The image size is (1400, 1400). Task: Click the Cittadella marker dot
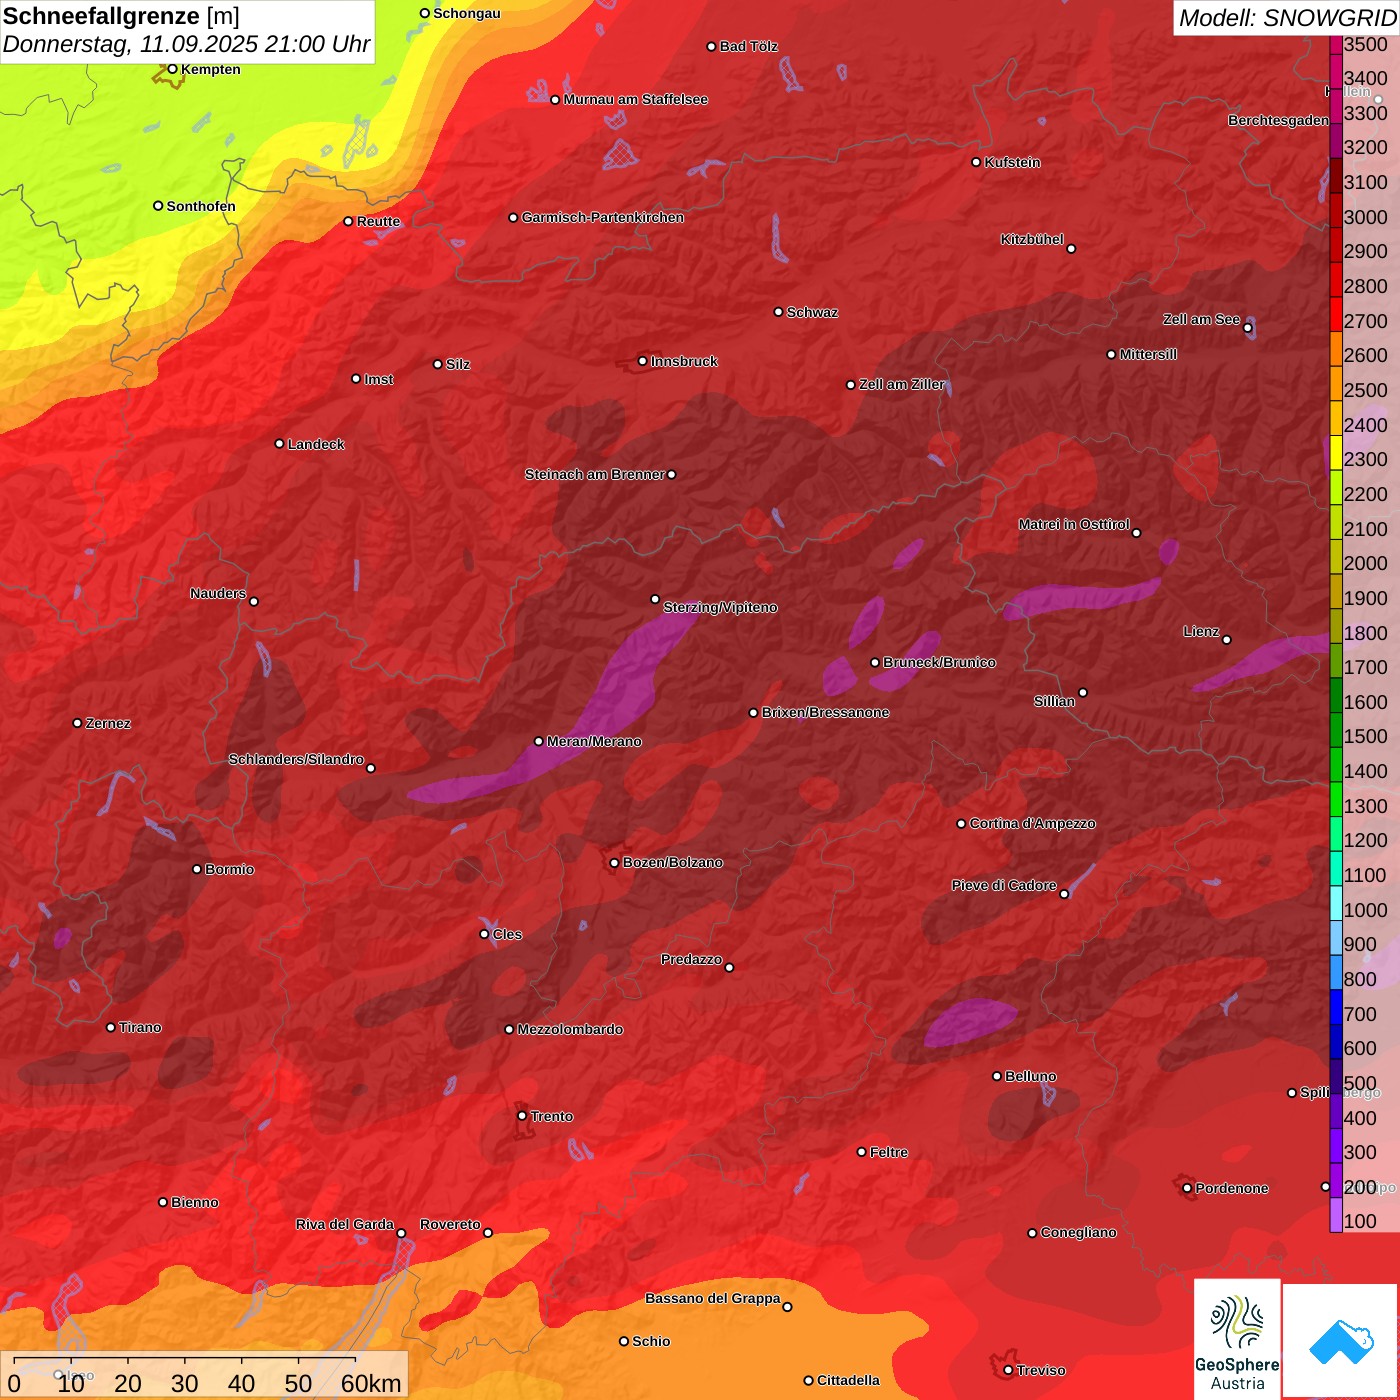pos(808,1380)
